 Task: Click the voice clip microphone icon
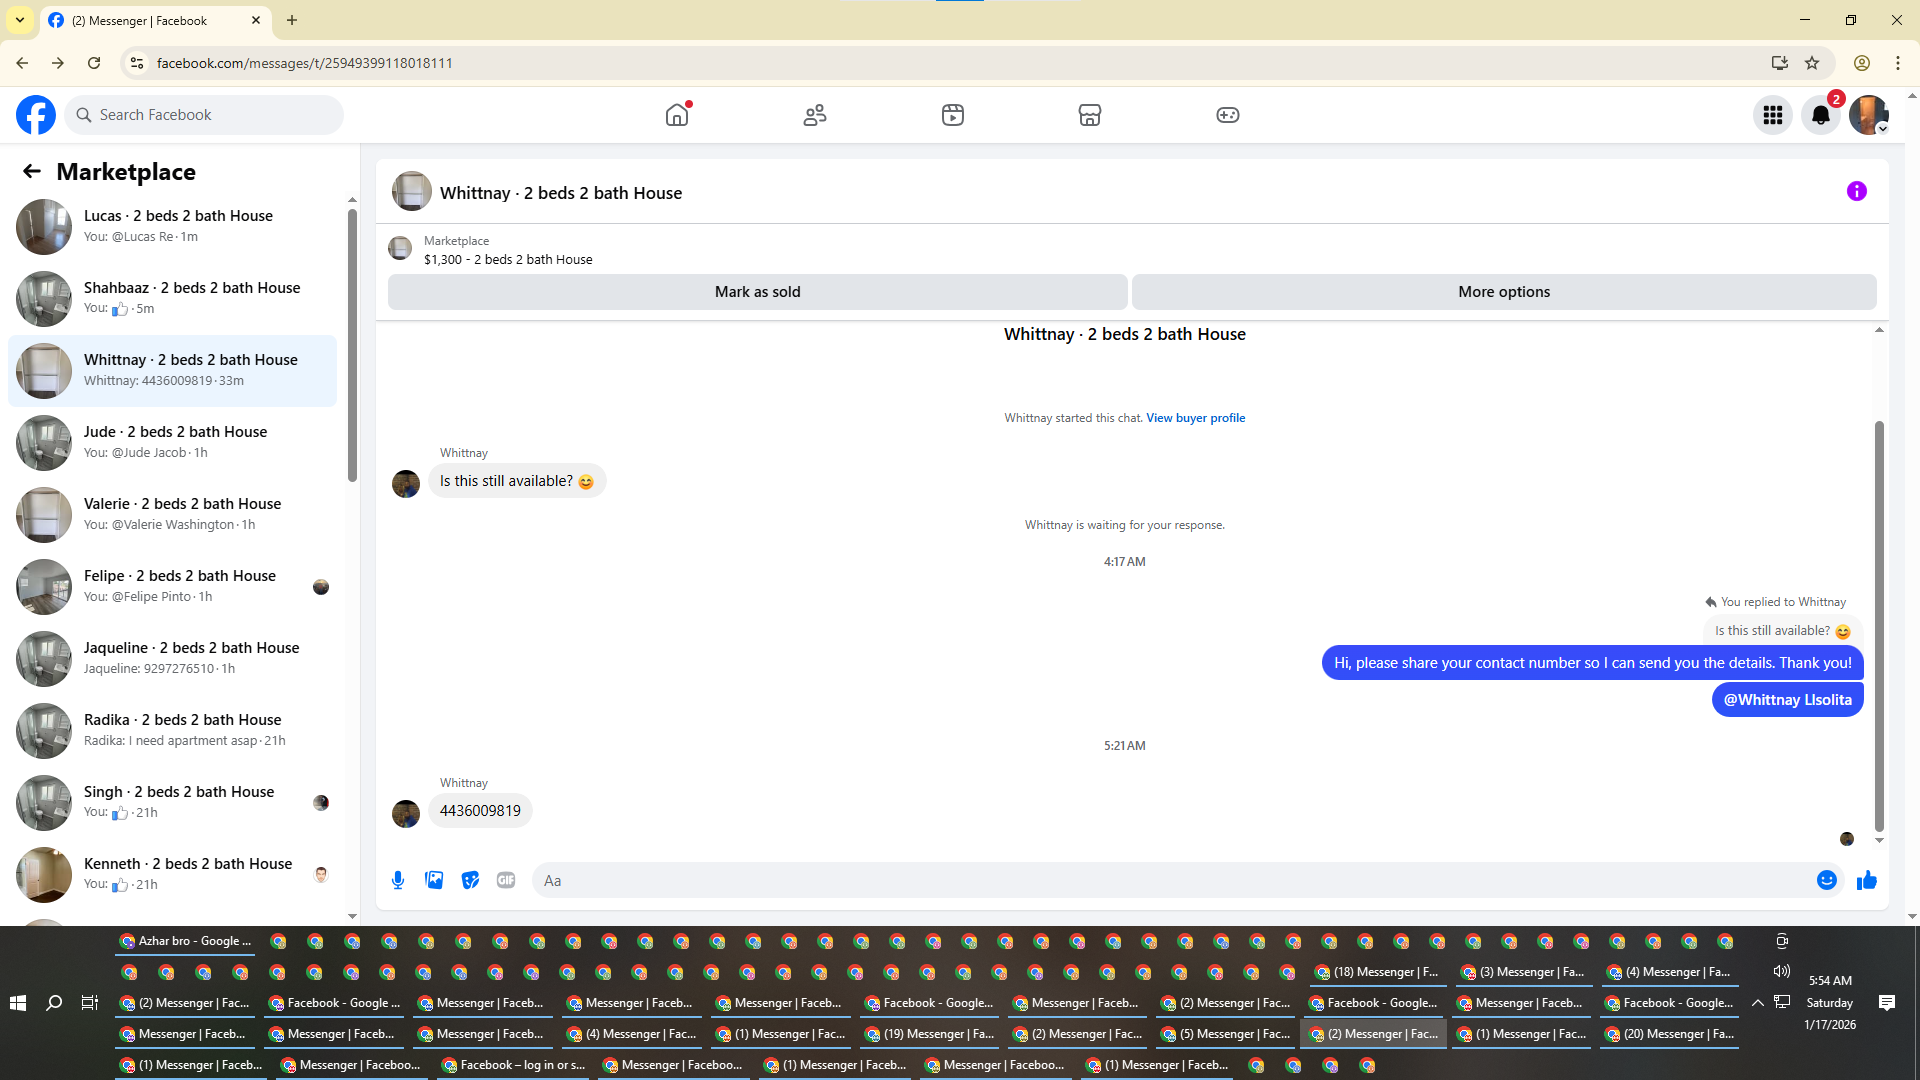pyautogui.click(x=398, y=880)
